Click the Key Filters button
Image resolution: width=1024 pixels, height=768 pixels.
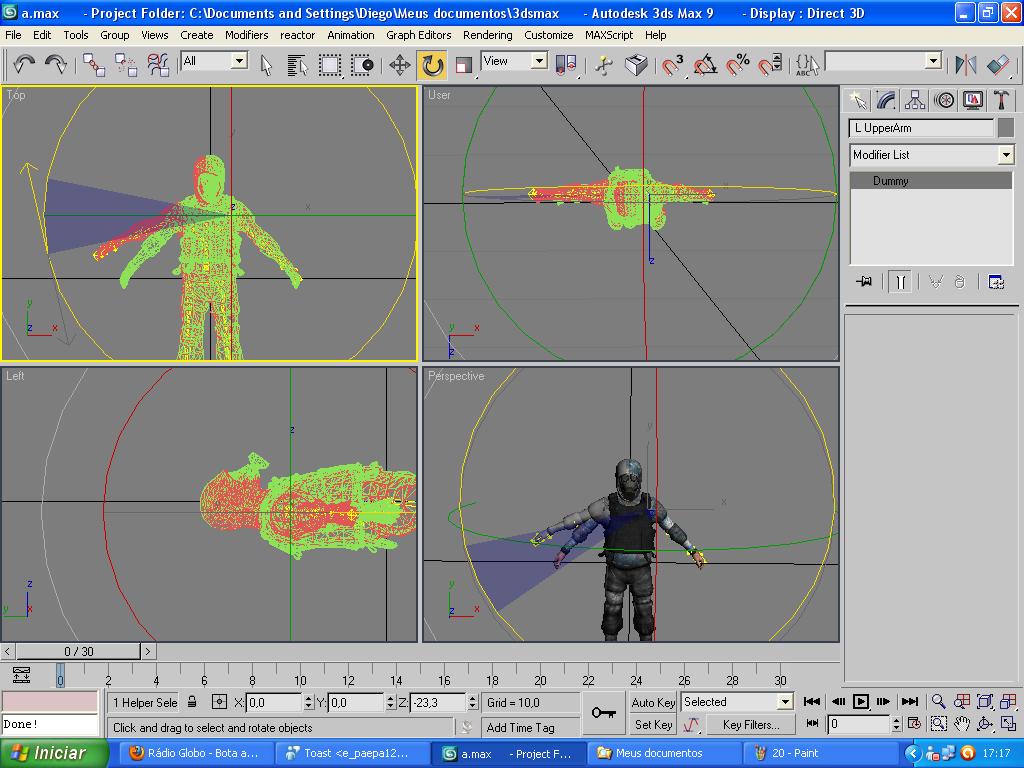click(x=749, y=724)
